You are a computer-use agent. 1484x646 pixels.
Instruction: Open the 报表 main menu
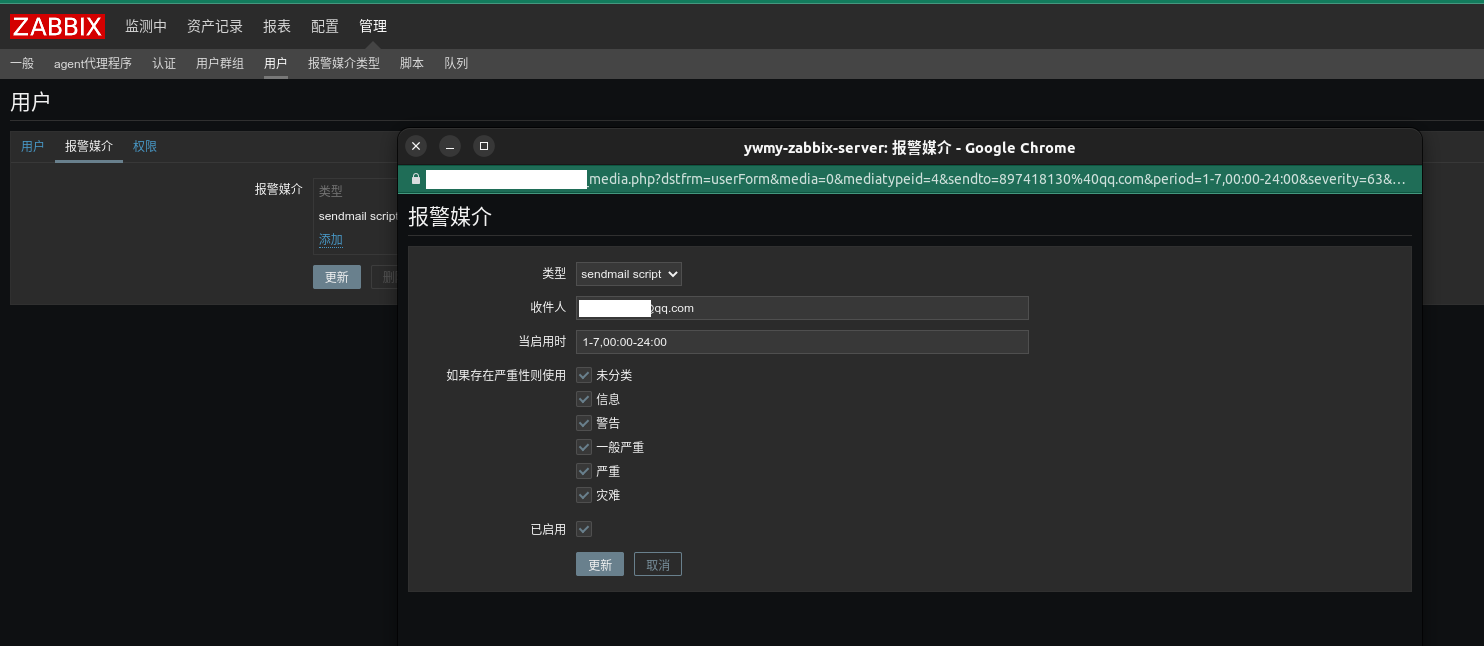coord(277,27)
